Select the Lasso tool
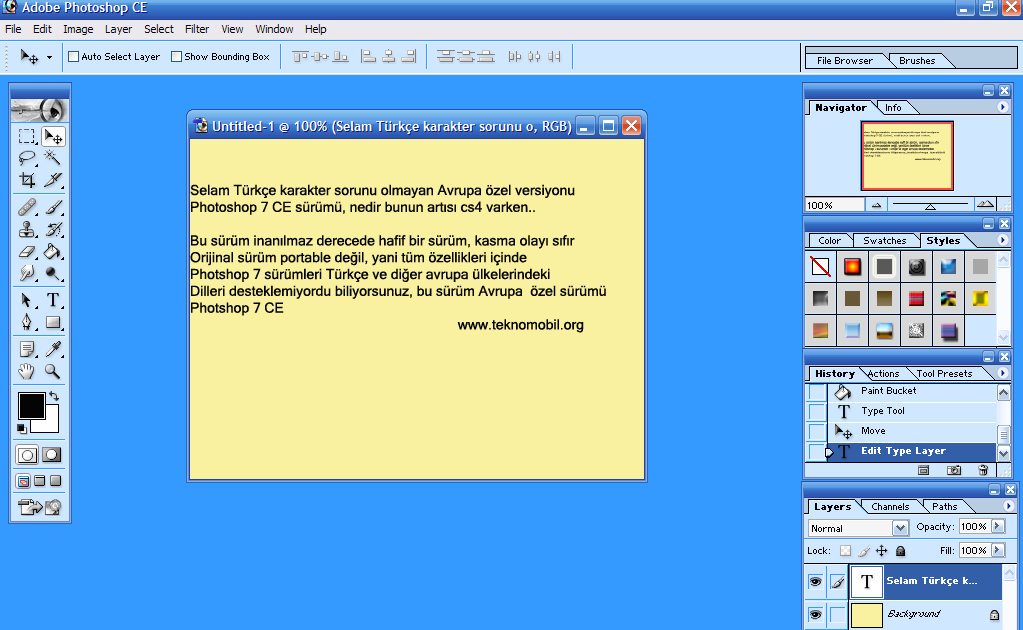 (x=27, y=158)
